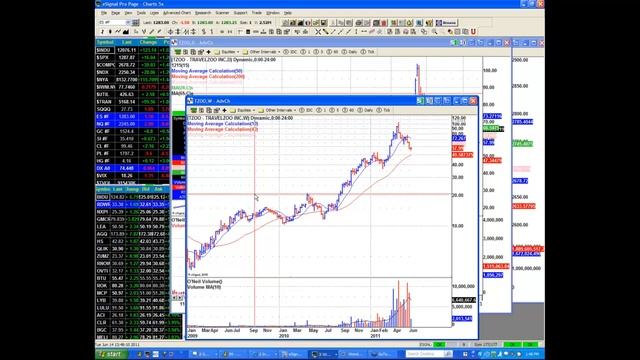This screenshot has width=640, height=360.
Task: Open the Trade menu
Action: 257,13
